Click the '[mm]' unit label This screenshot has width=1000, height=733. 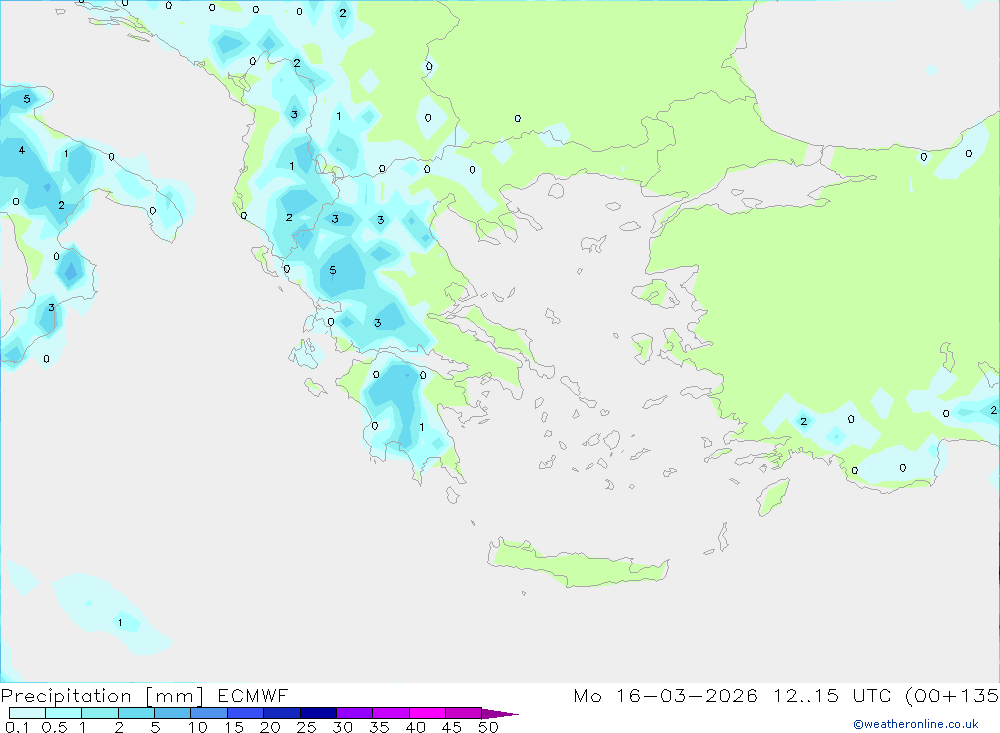tap(175, 696)
